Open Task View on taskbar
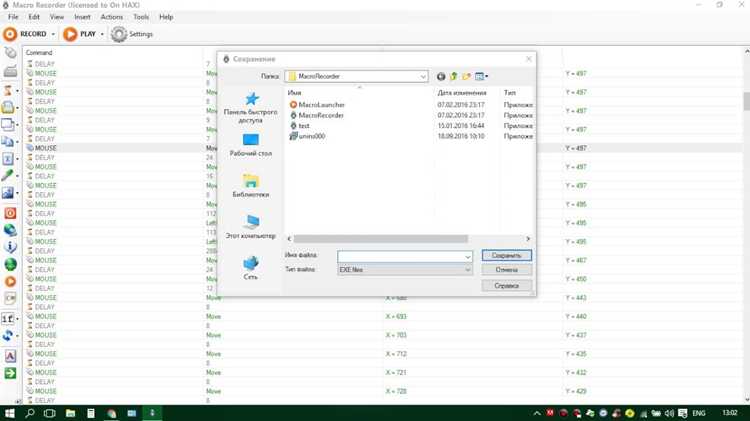The height and width of the screenshot is (421, 750). 50,413
